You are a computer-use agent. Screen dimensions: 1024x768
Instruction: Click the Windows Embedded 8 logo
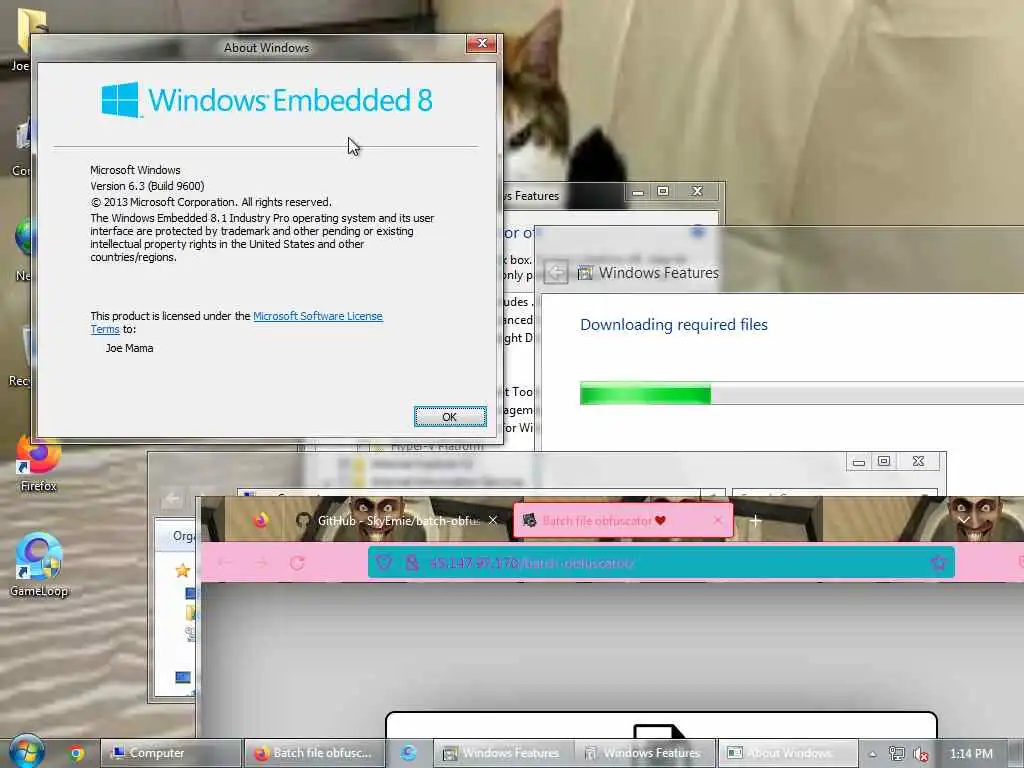[x=266, y=100]
